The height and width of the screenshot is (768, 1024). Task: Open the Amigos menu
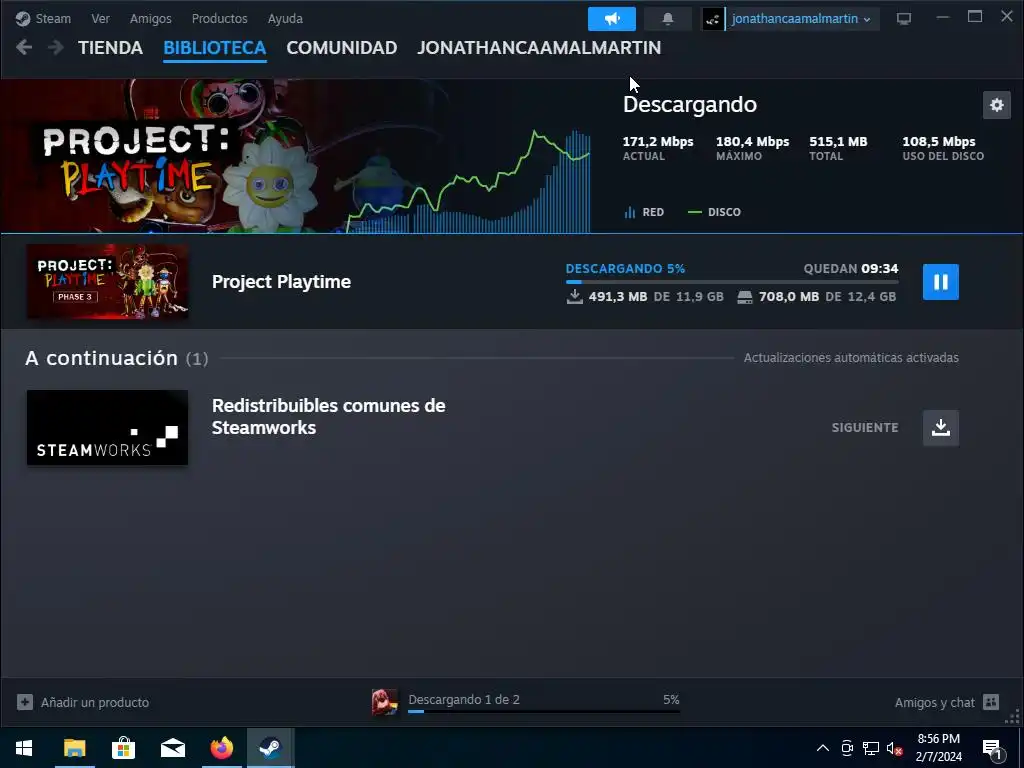pos(150,18)
